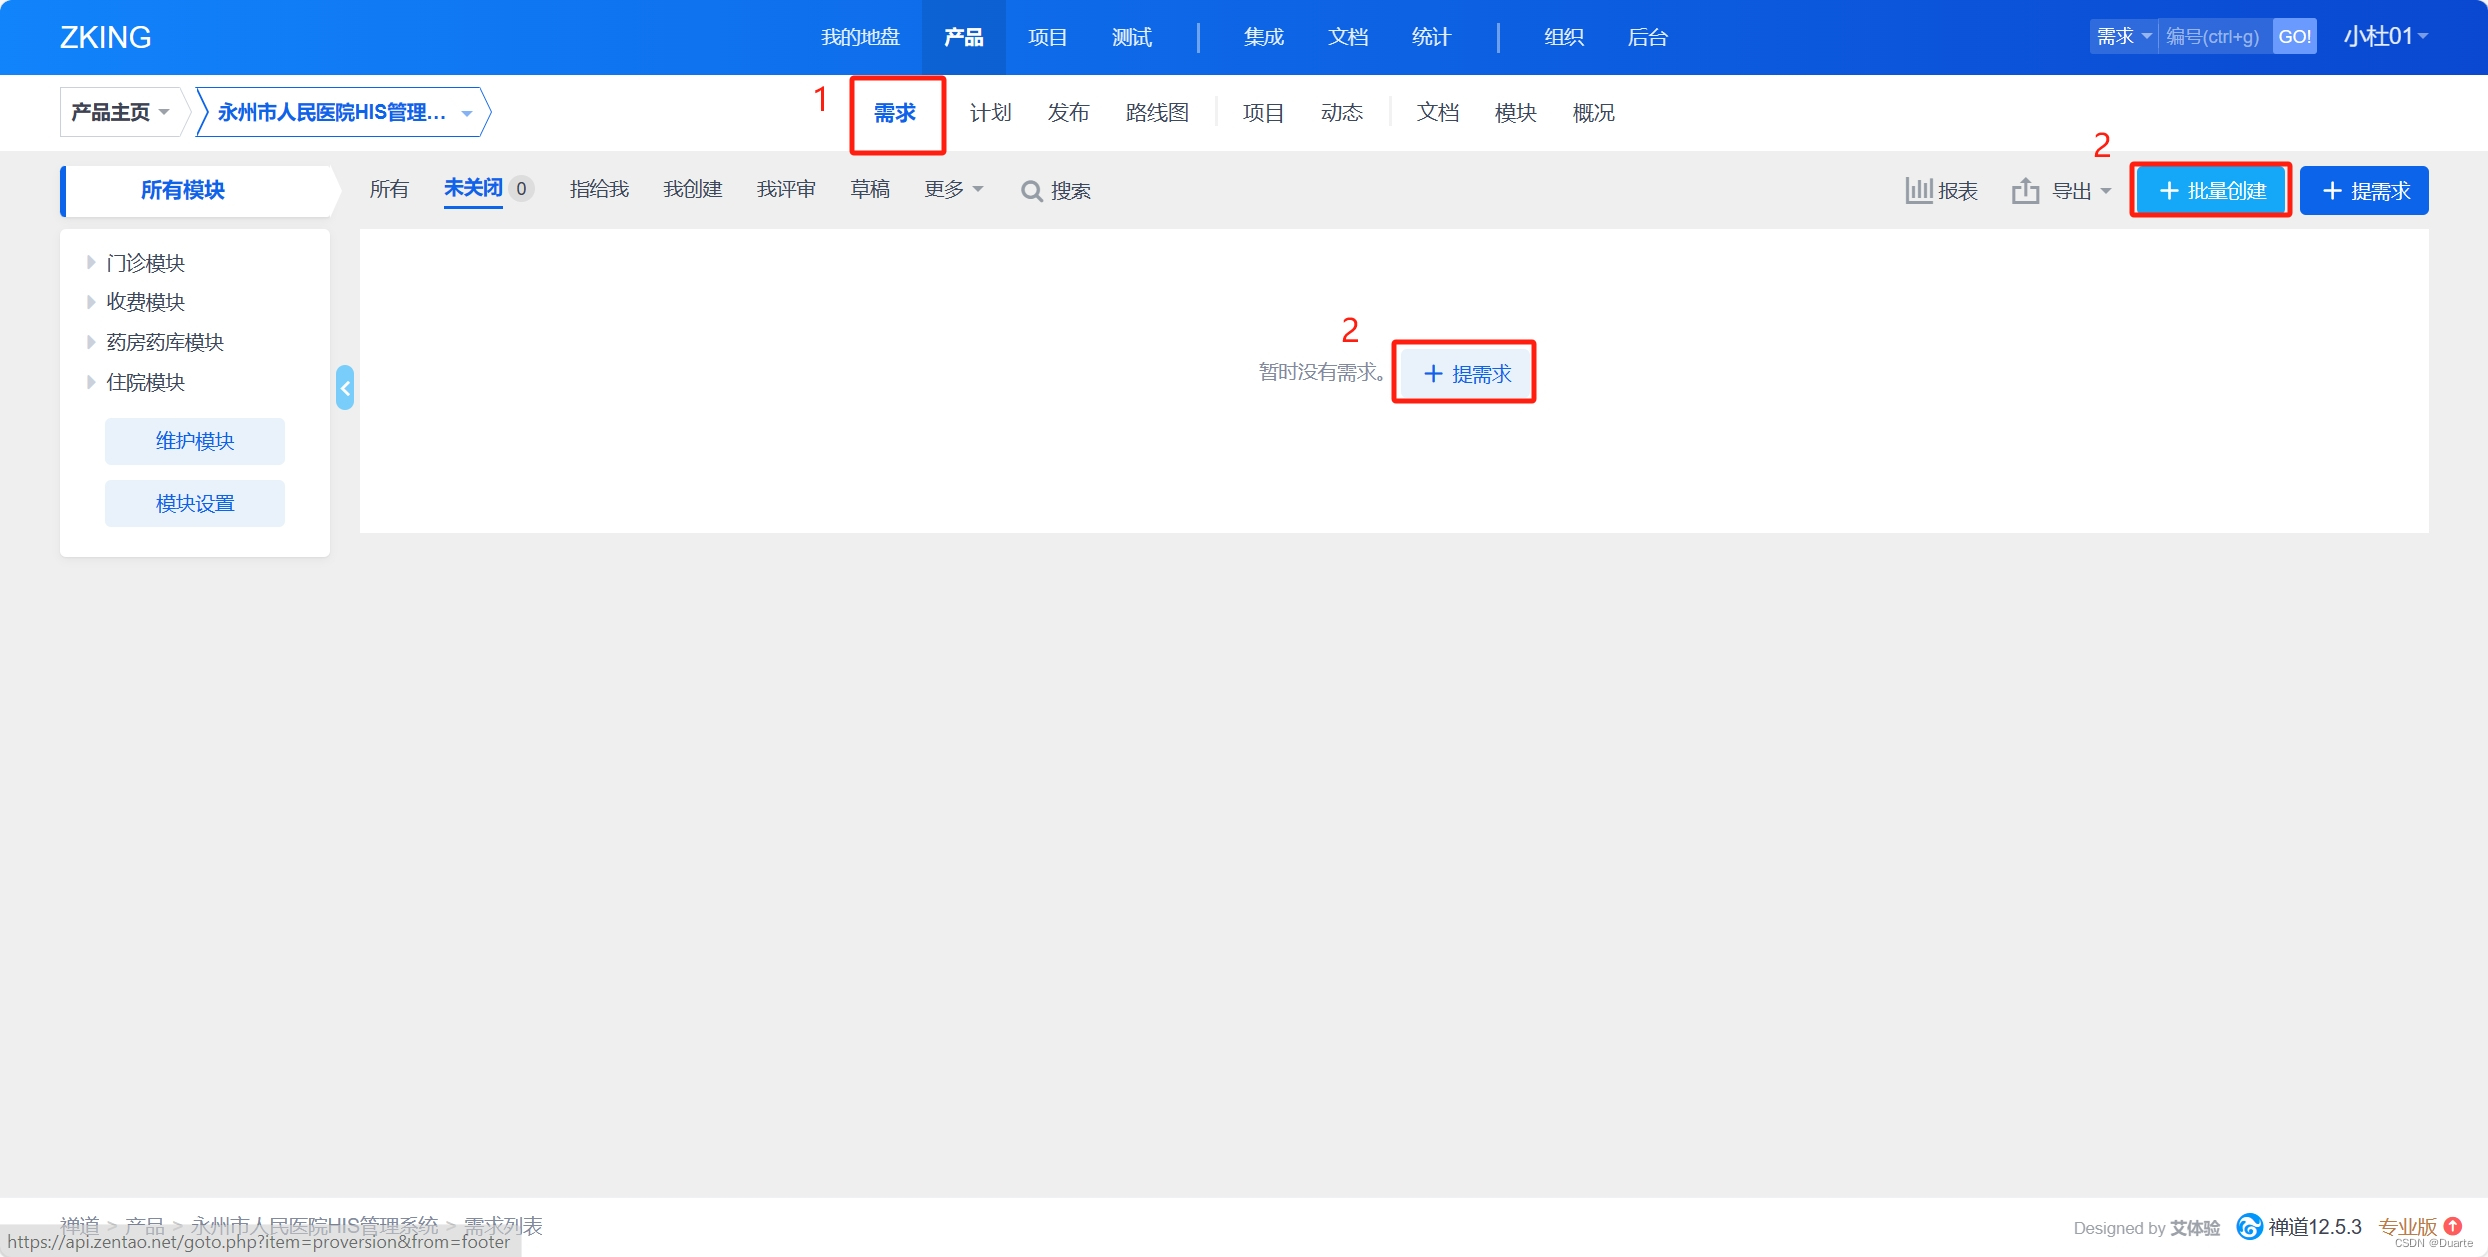Open the 更多 filter dropdown

click(x=953, y=189)
